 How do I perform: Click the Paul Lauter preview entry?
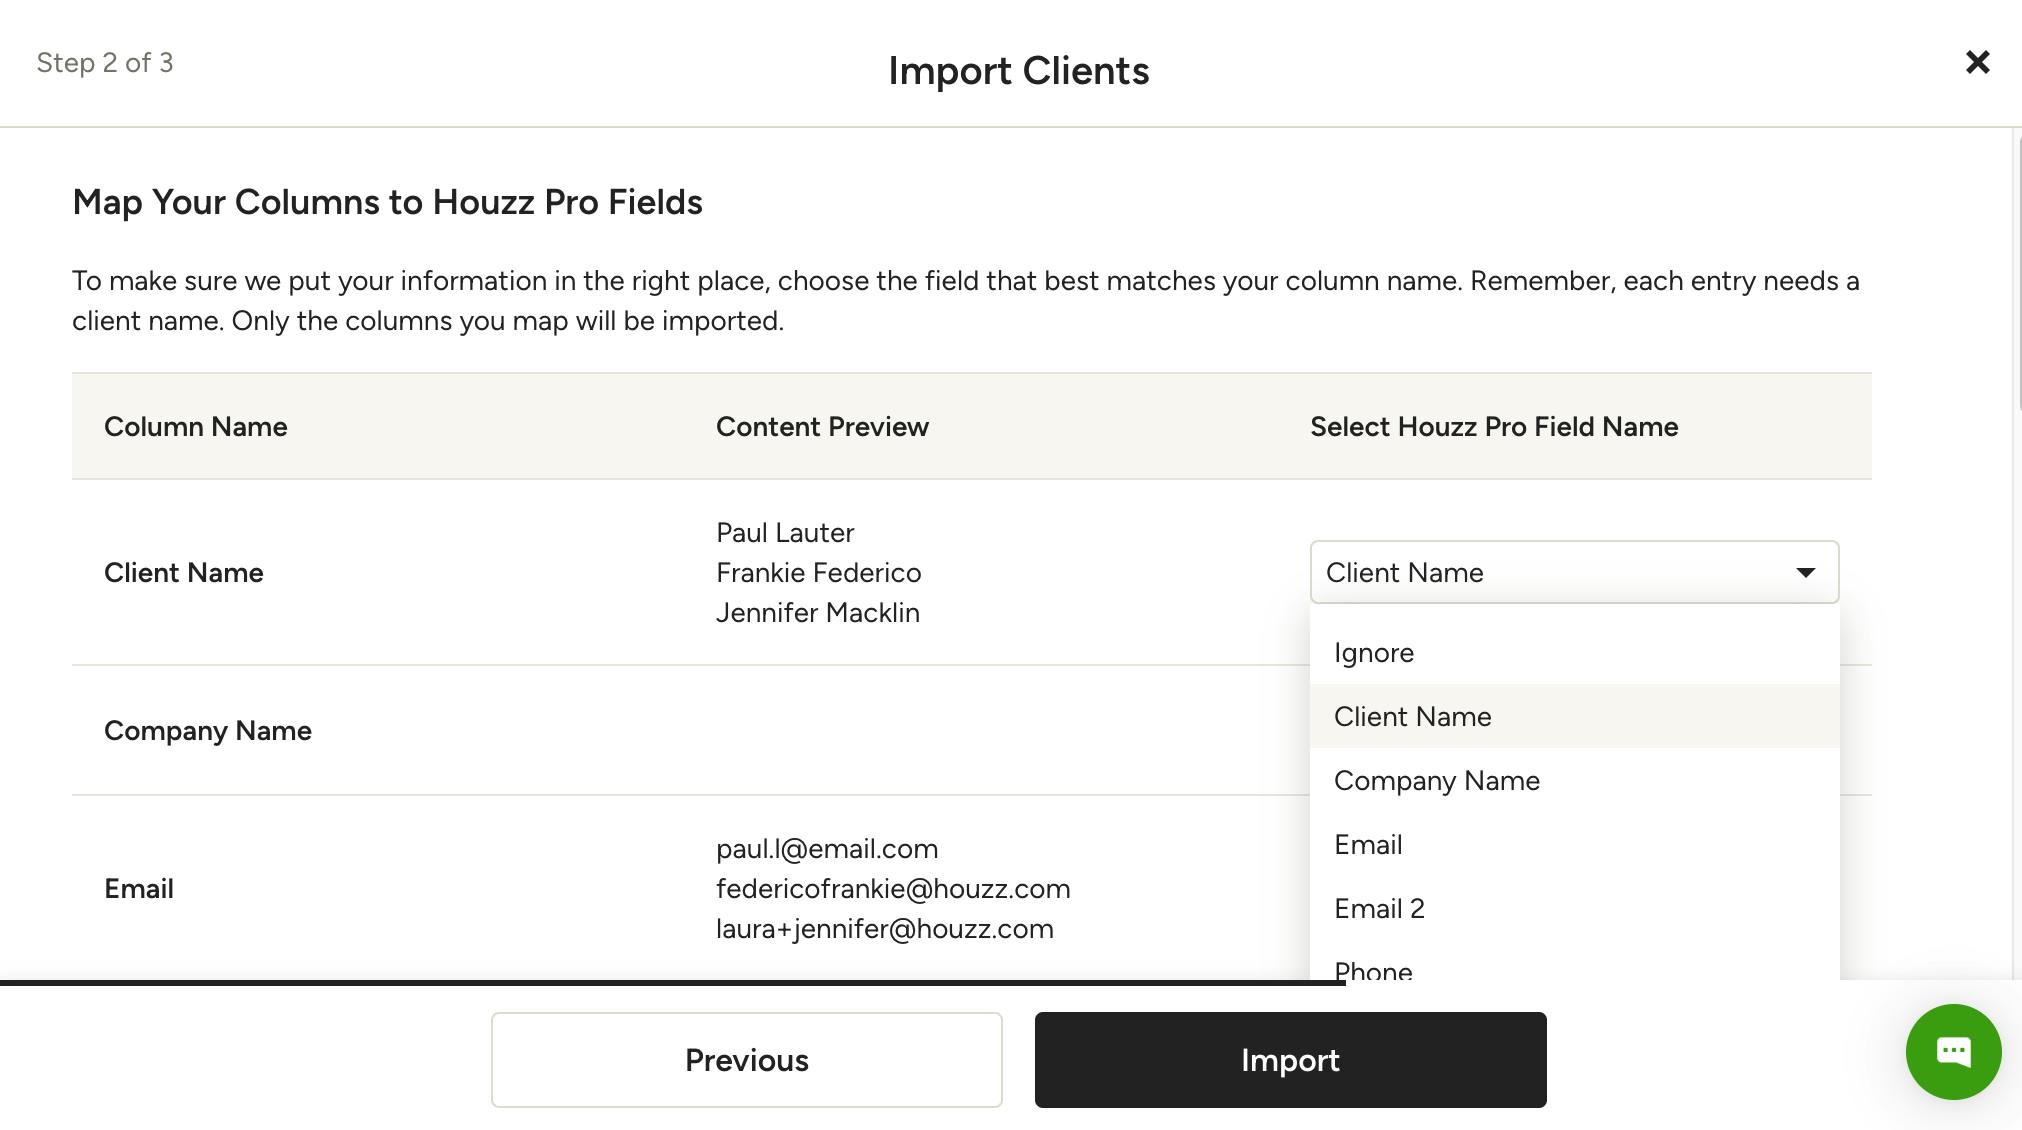[785, 533]
